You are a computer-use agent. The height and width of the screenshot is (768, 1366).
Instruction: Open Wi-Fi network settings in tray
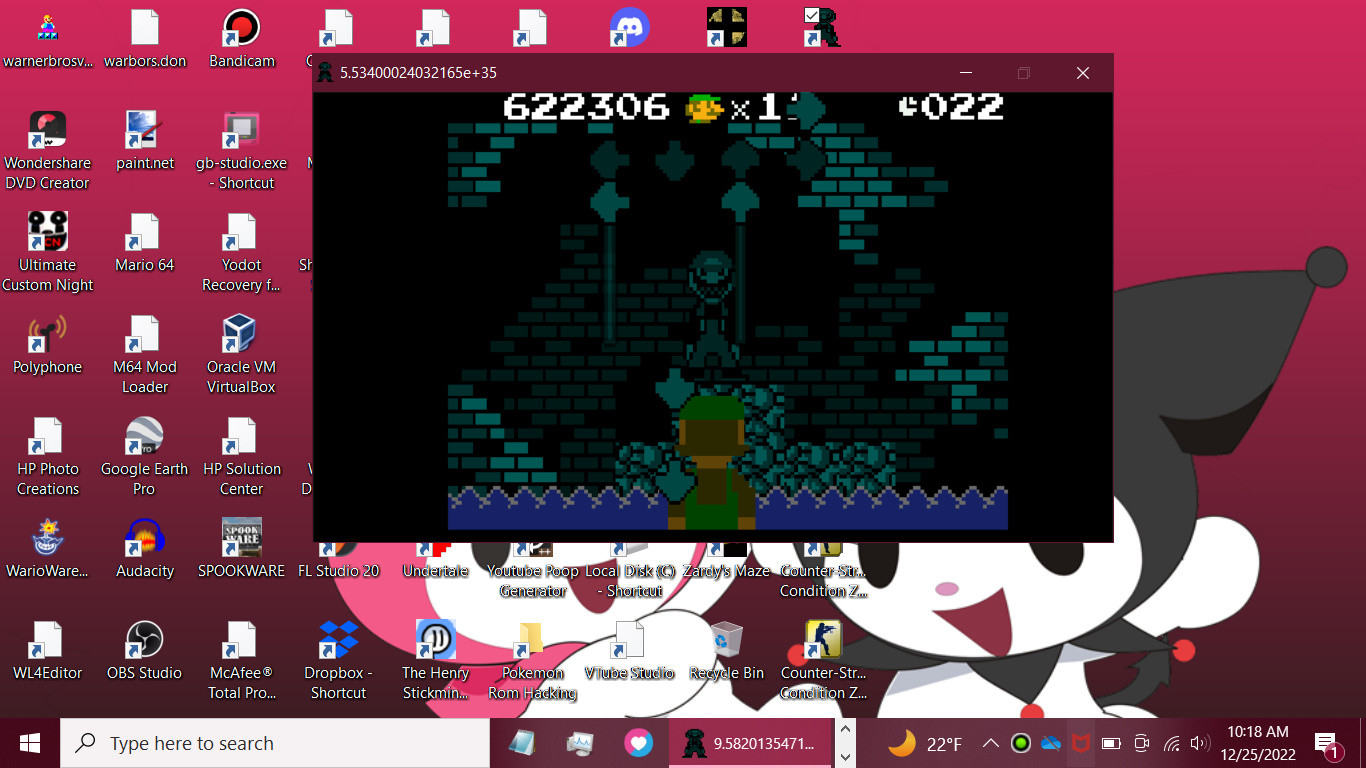1172,743
